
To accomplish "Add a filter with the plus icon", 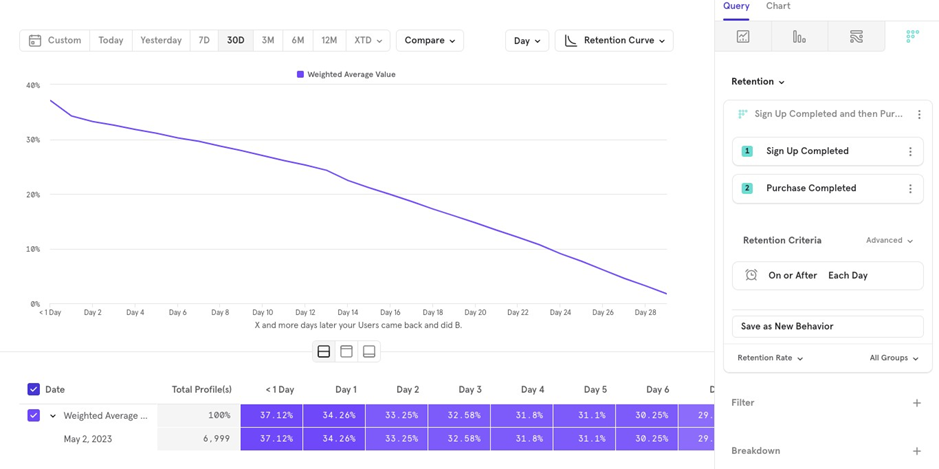I will pos(916,403).
